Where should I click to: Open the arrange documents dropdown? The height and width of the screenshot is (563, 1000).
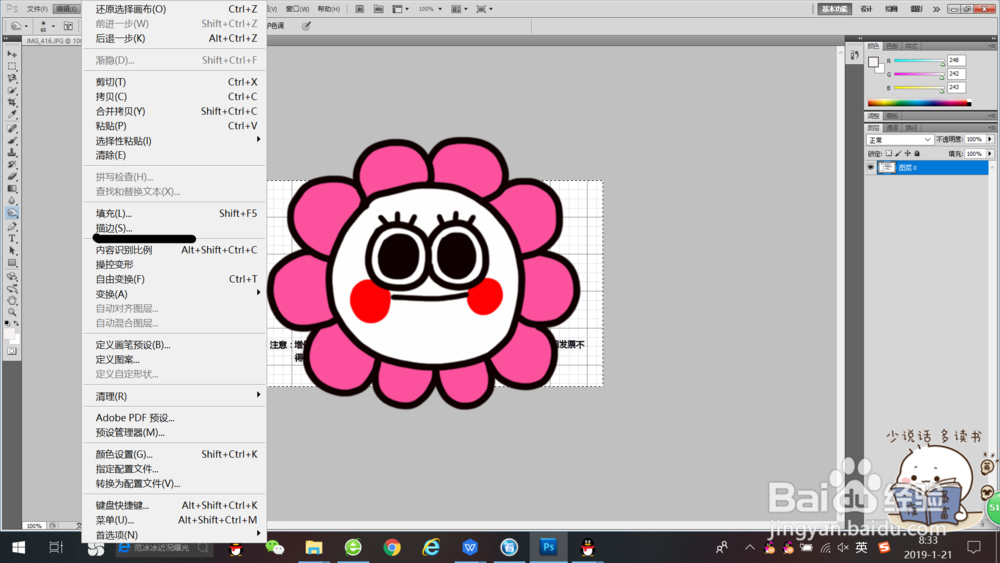tap(459, 9)
